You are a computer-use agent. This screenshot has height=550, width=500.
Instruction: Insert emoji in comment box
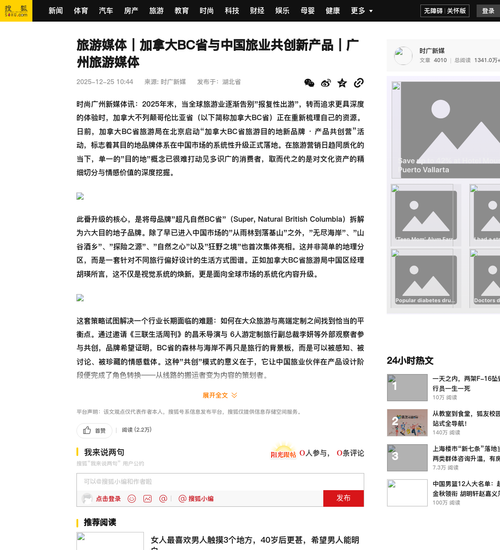click(x=132, y=498)
